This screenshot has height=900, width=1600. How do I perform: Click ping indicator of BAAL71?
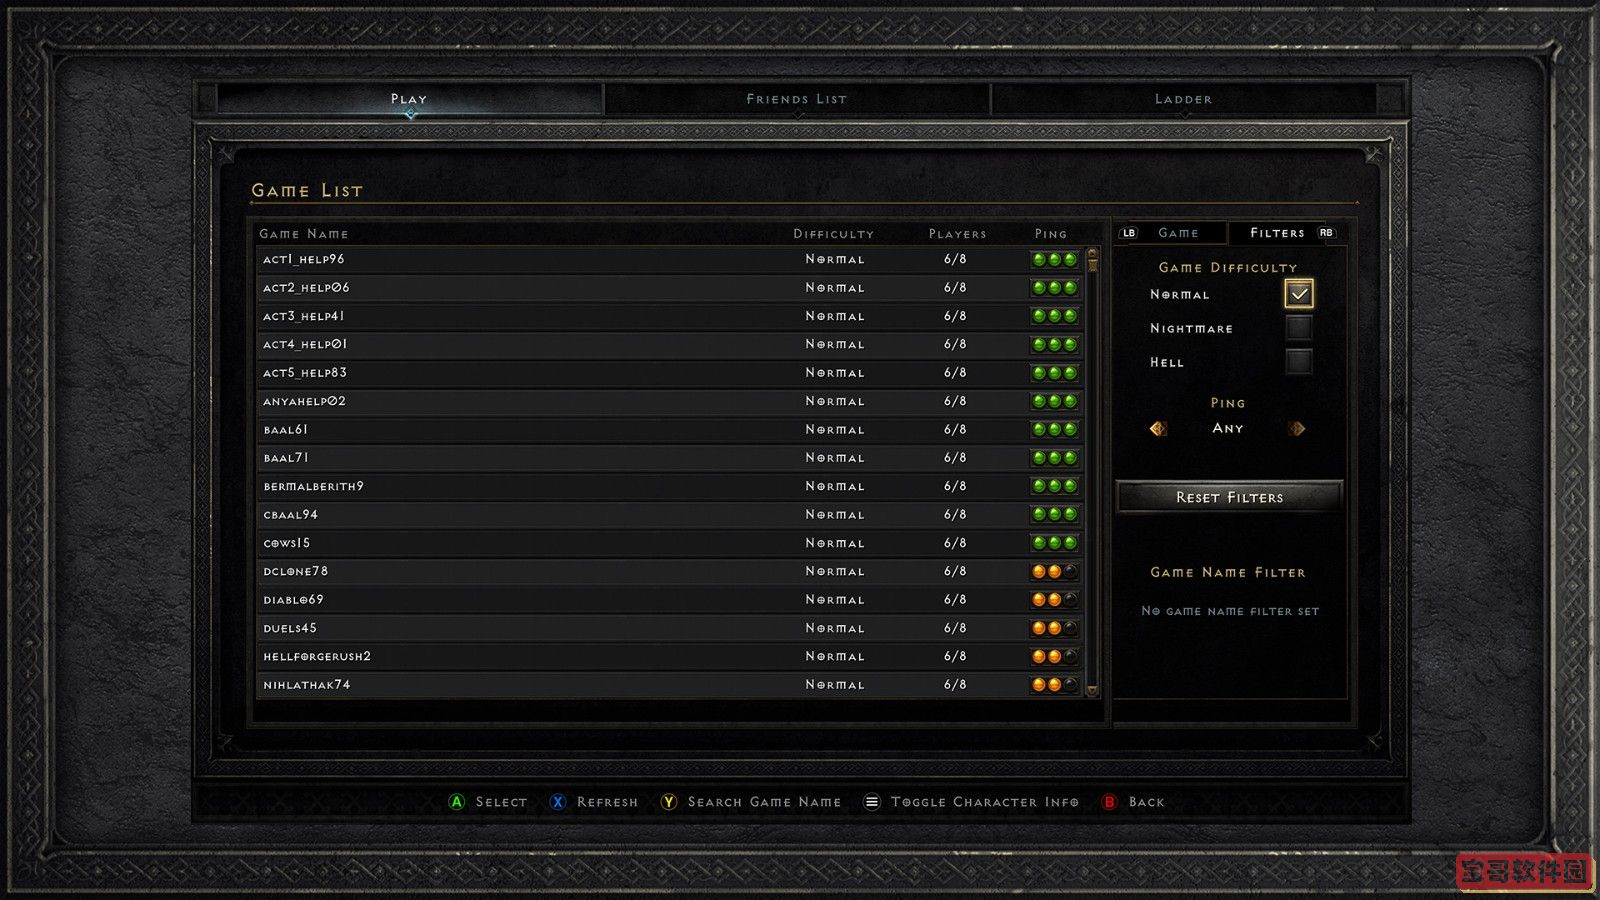click(1055, 458)
